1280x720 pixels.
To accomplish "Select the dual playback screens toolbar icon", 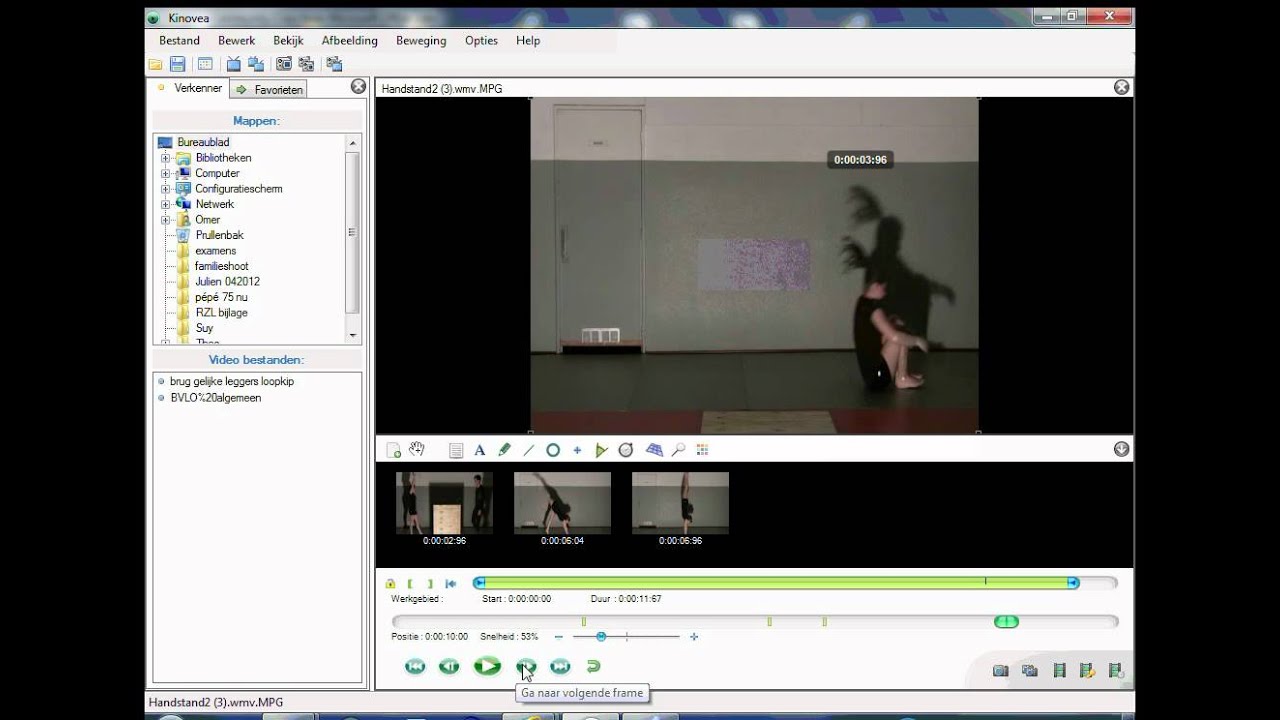I will point(256,64).
